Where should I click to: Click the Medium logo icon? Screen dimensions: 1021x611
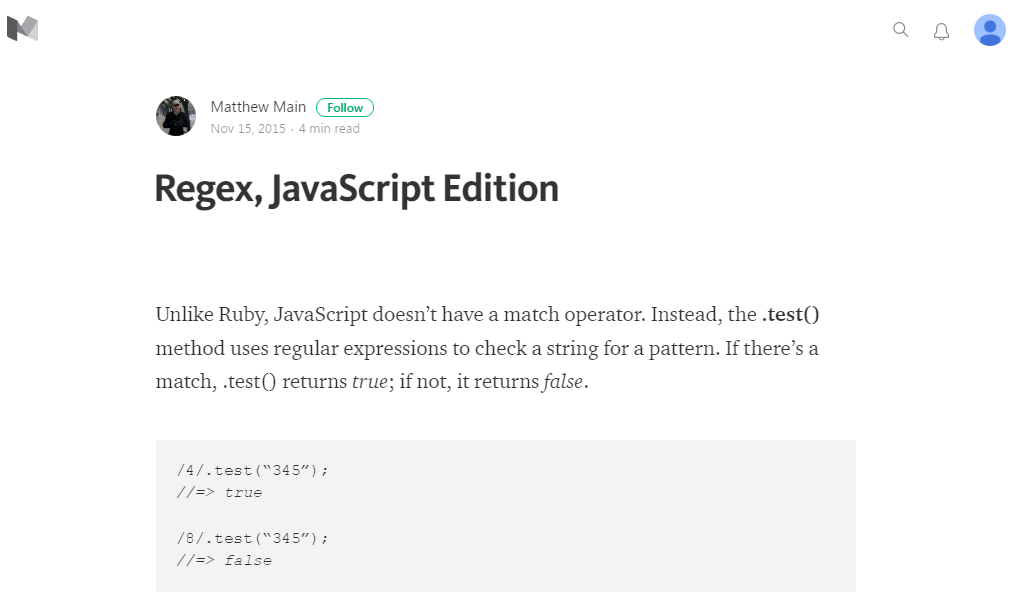click(22, 29)
